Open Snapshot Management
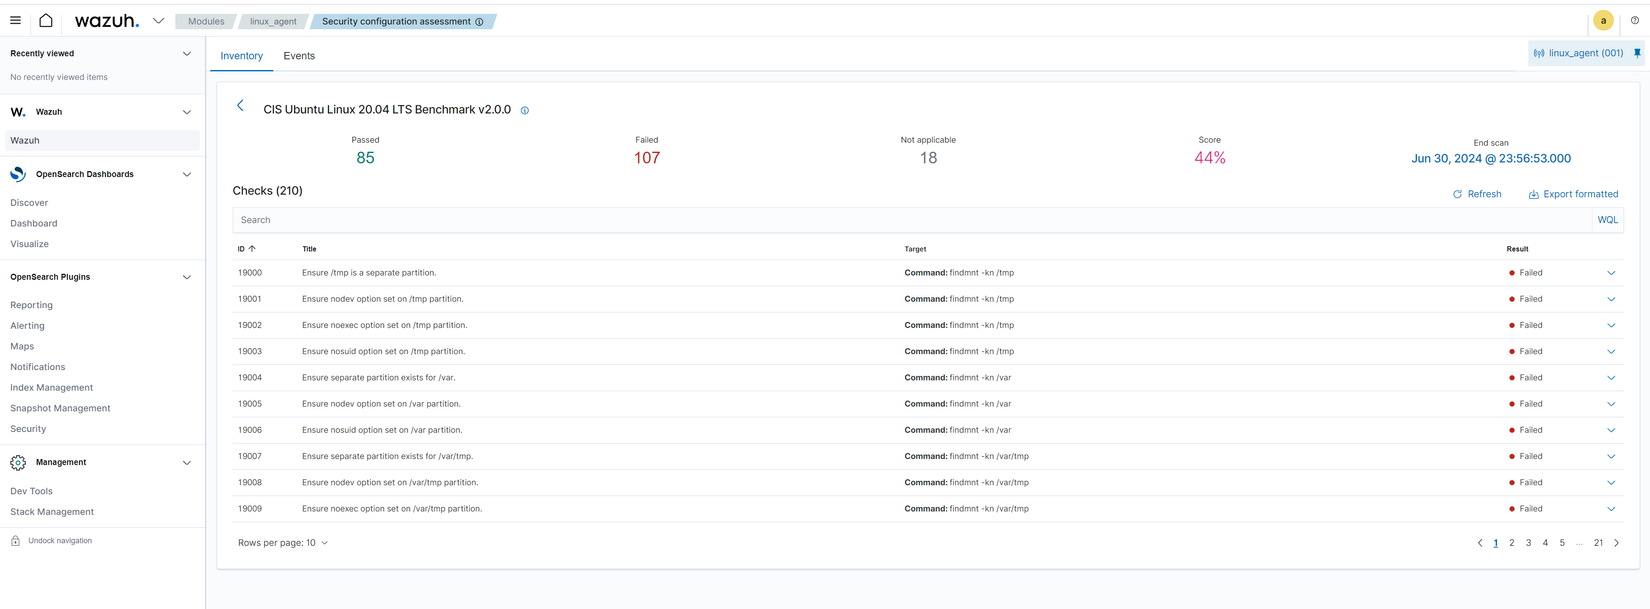1650x609 pixels. click(60, 408)
